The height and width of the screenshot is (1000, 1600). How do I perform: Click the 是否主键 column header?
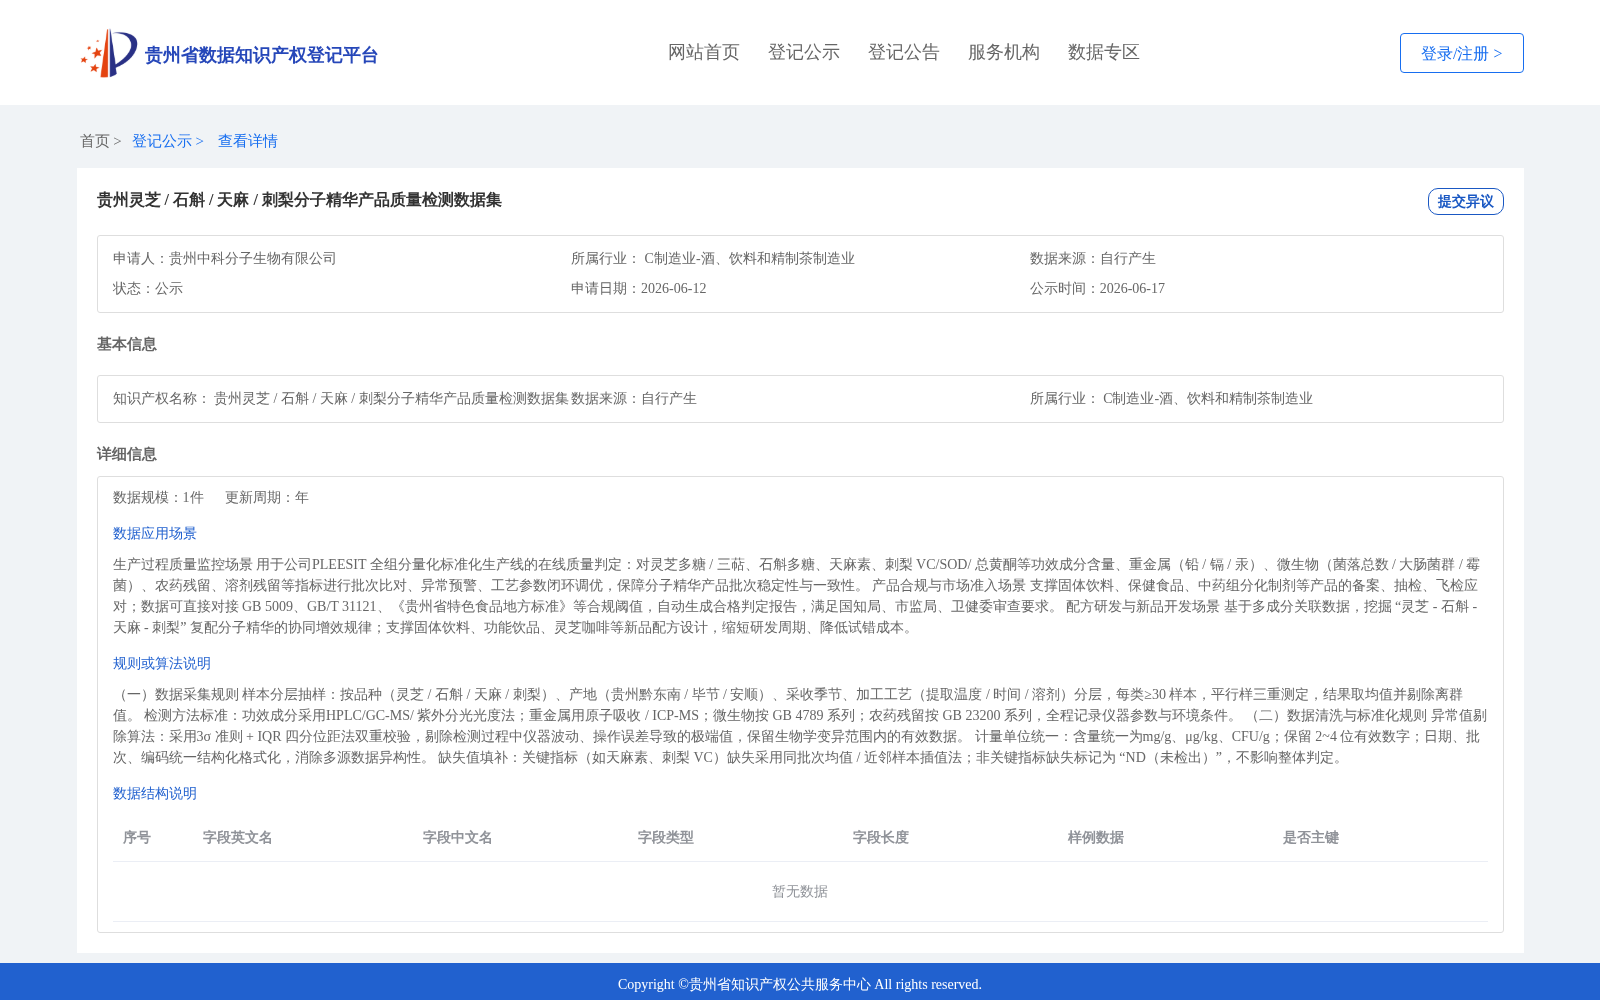coord(1311,838)
